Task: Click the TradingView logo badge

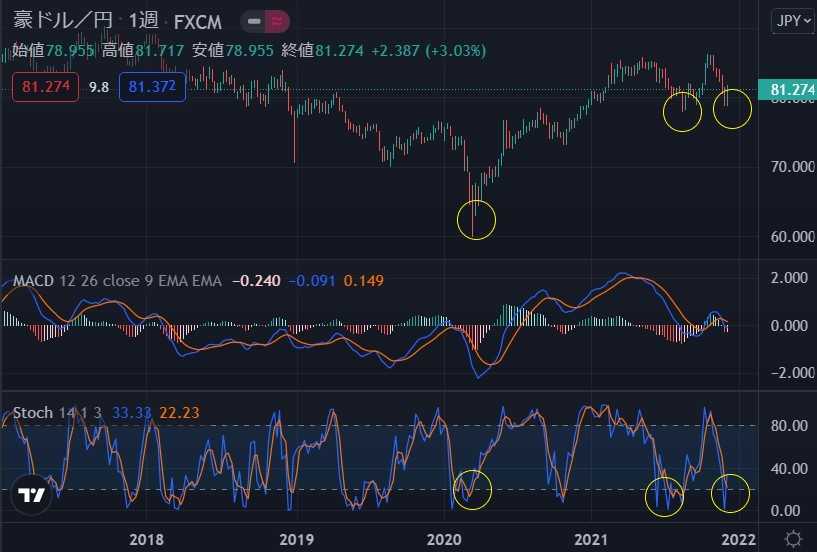Action: pos(31,494)
